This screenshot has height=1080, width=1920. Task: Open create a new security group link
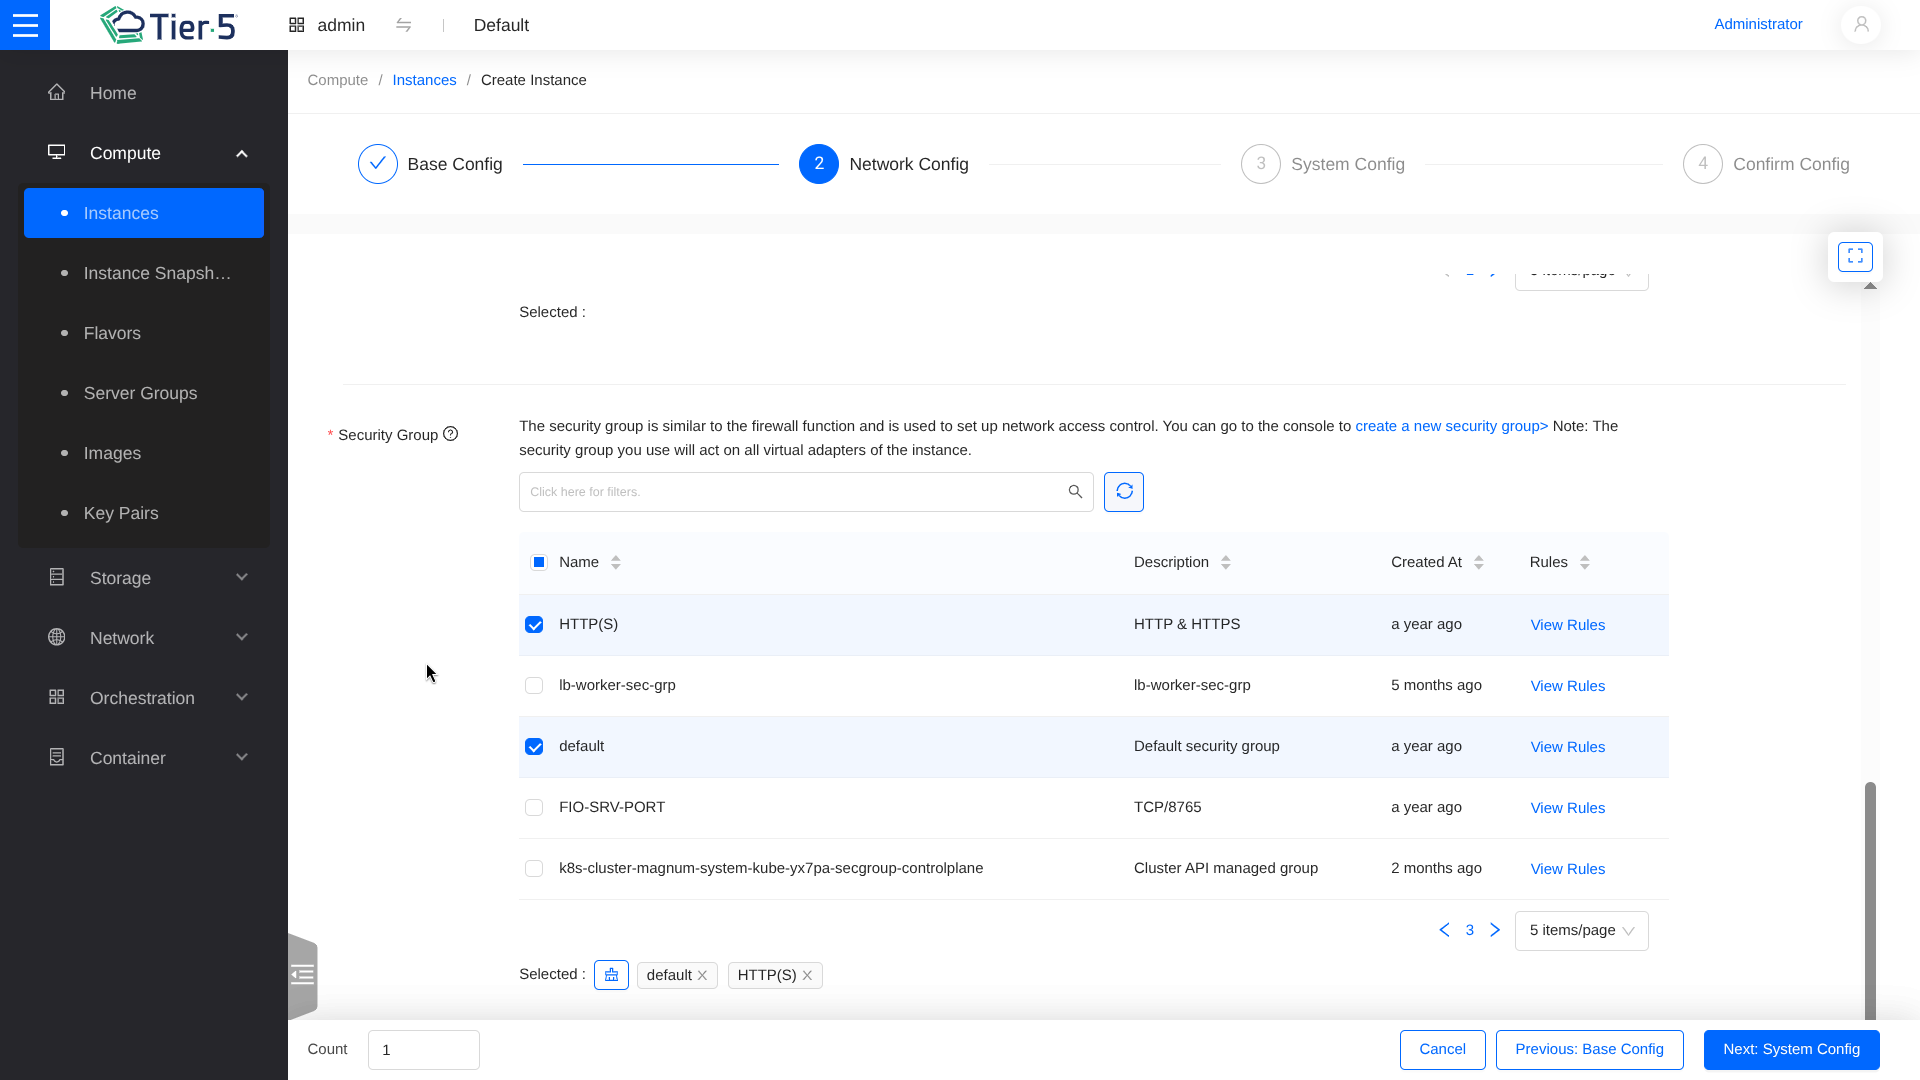click(x=1451, y=426)
